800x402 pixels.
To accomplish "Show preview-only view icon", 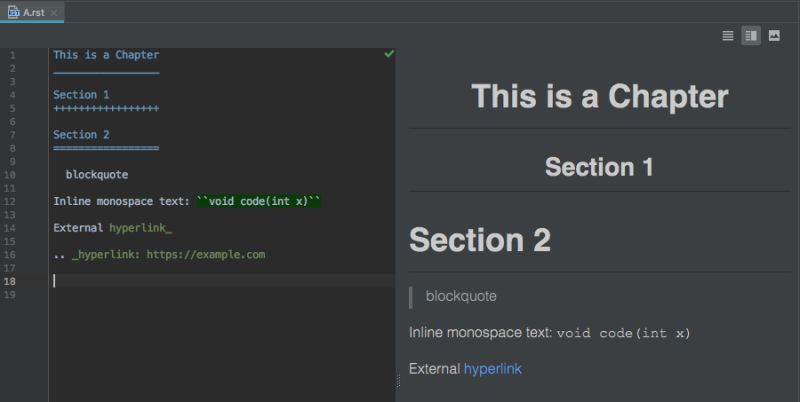I will click(x=774, y=36).
